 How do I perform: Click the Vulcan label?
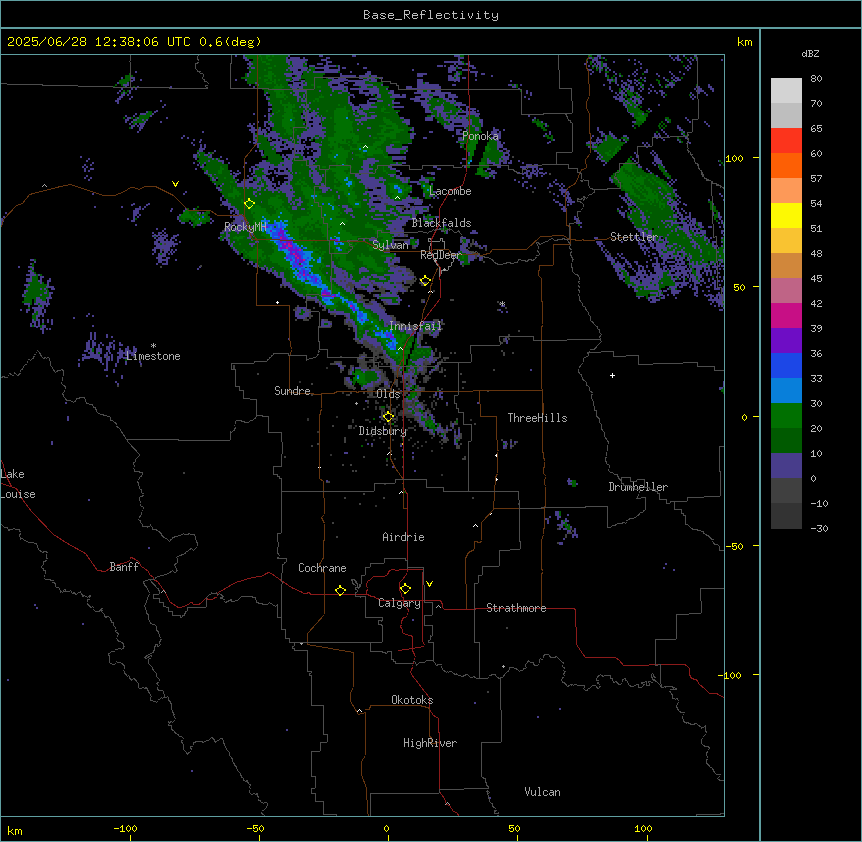[543, 792]
